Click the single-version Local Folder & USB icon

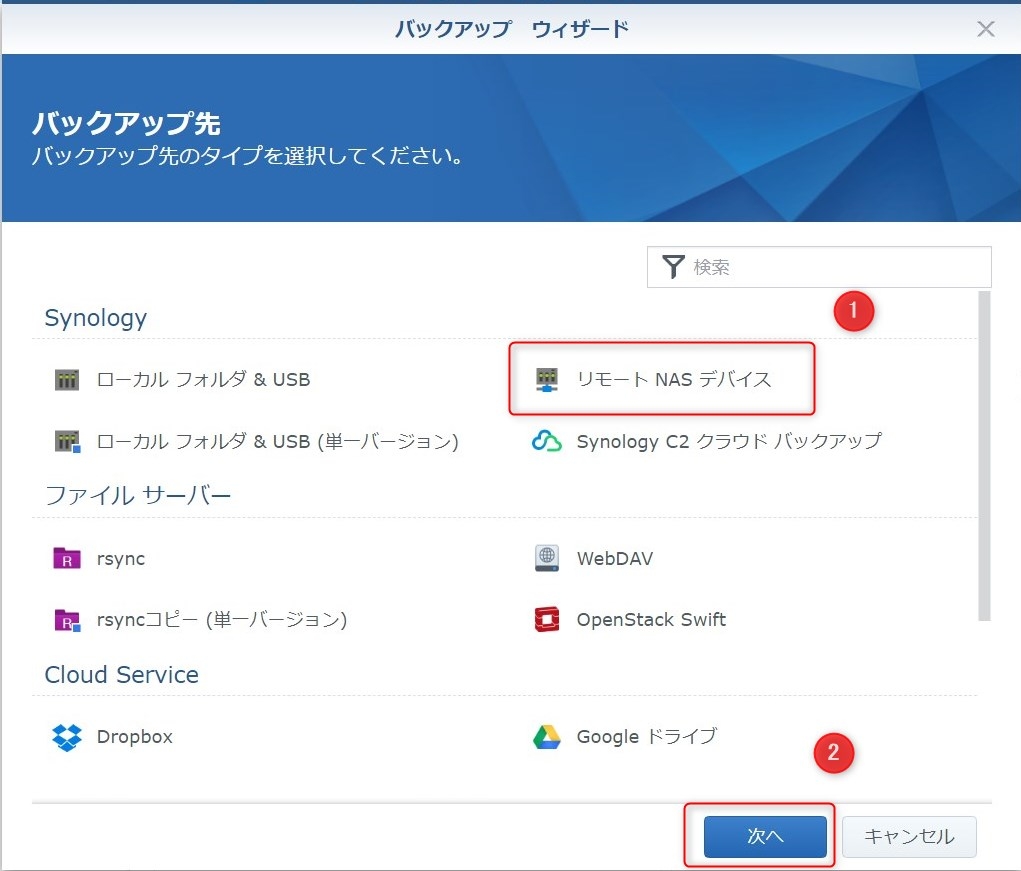66,441
